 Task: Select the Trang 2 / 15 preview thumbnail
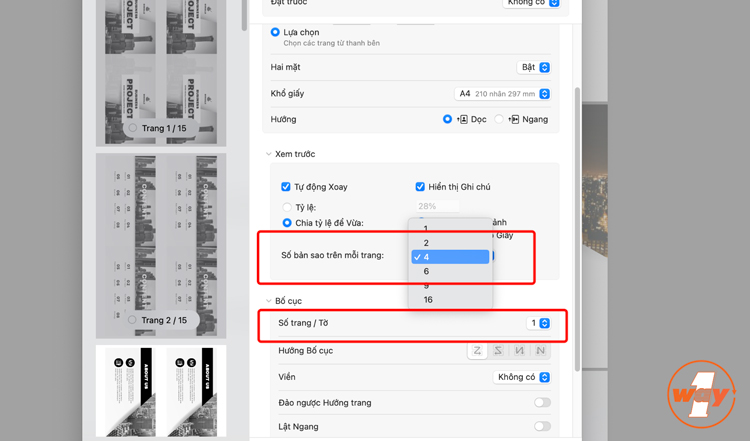click(161, 246)
